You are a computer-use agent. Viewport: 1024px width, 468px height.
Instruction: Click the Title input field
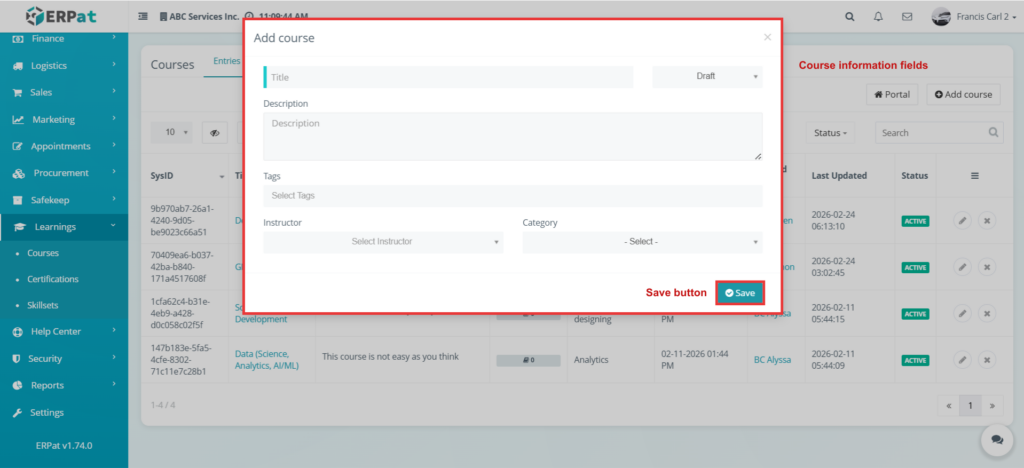tap(449, 77)
